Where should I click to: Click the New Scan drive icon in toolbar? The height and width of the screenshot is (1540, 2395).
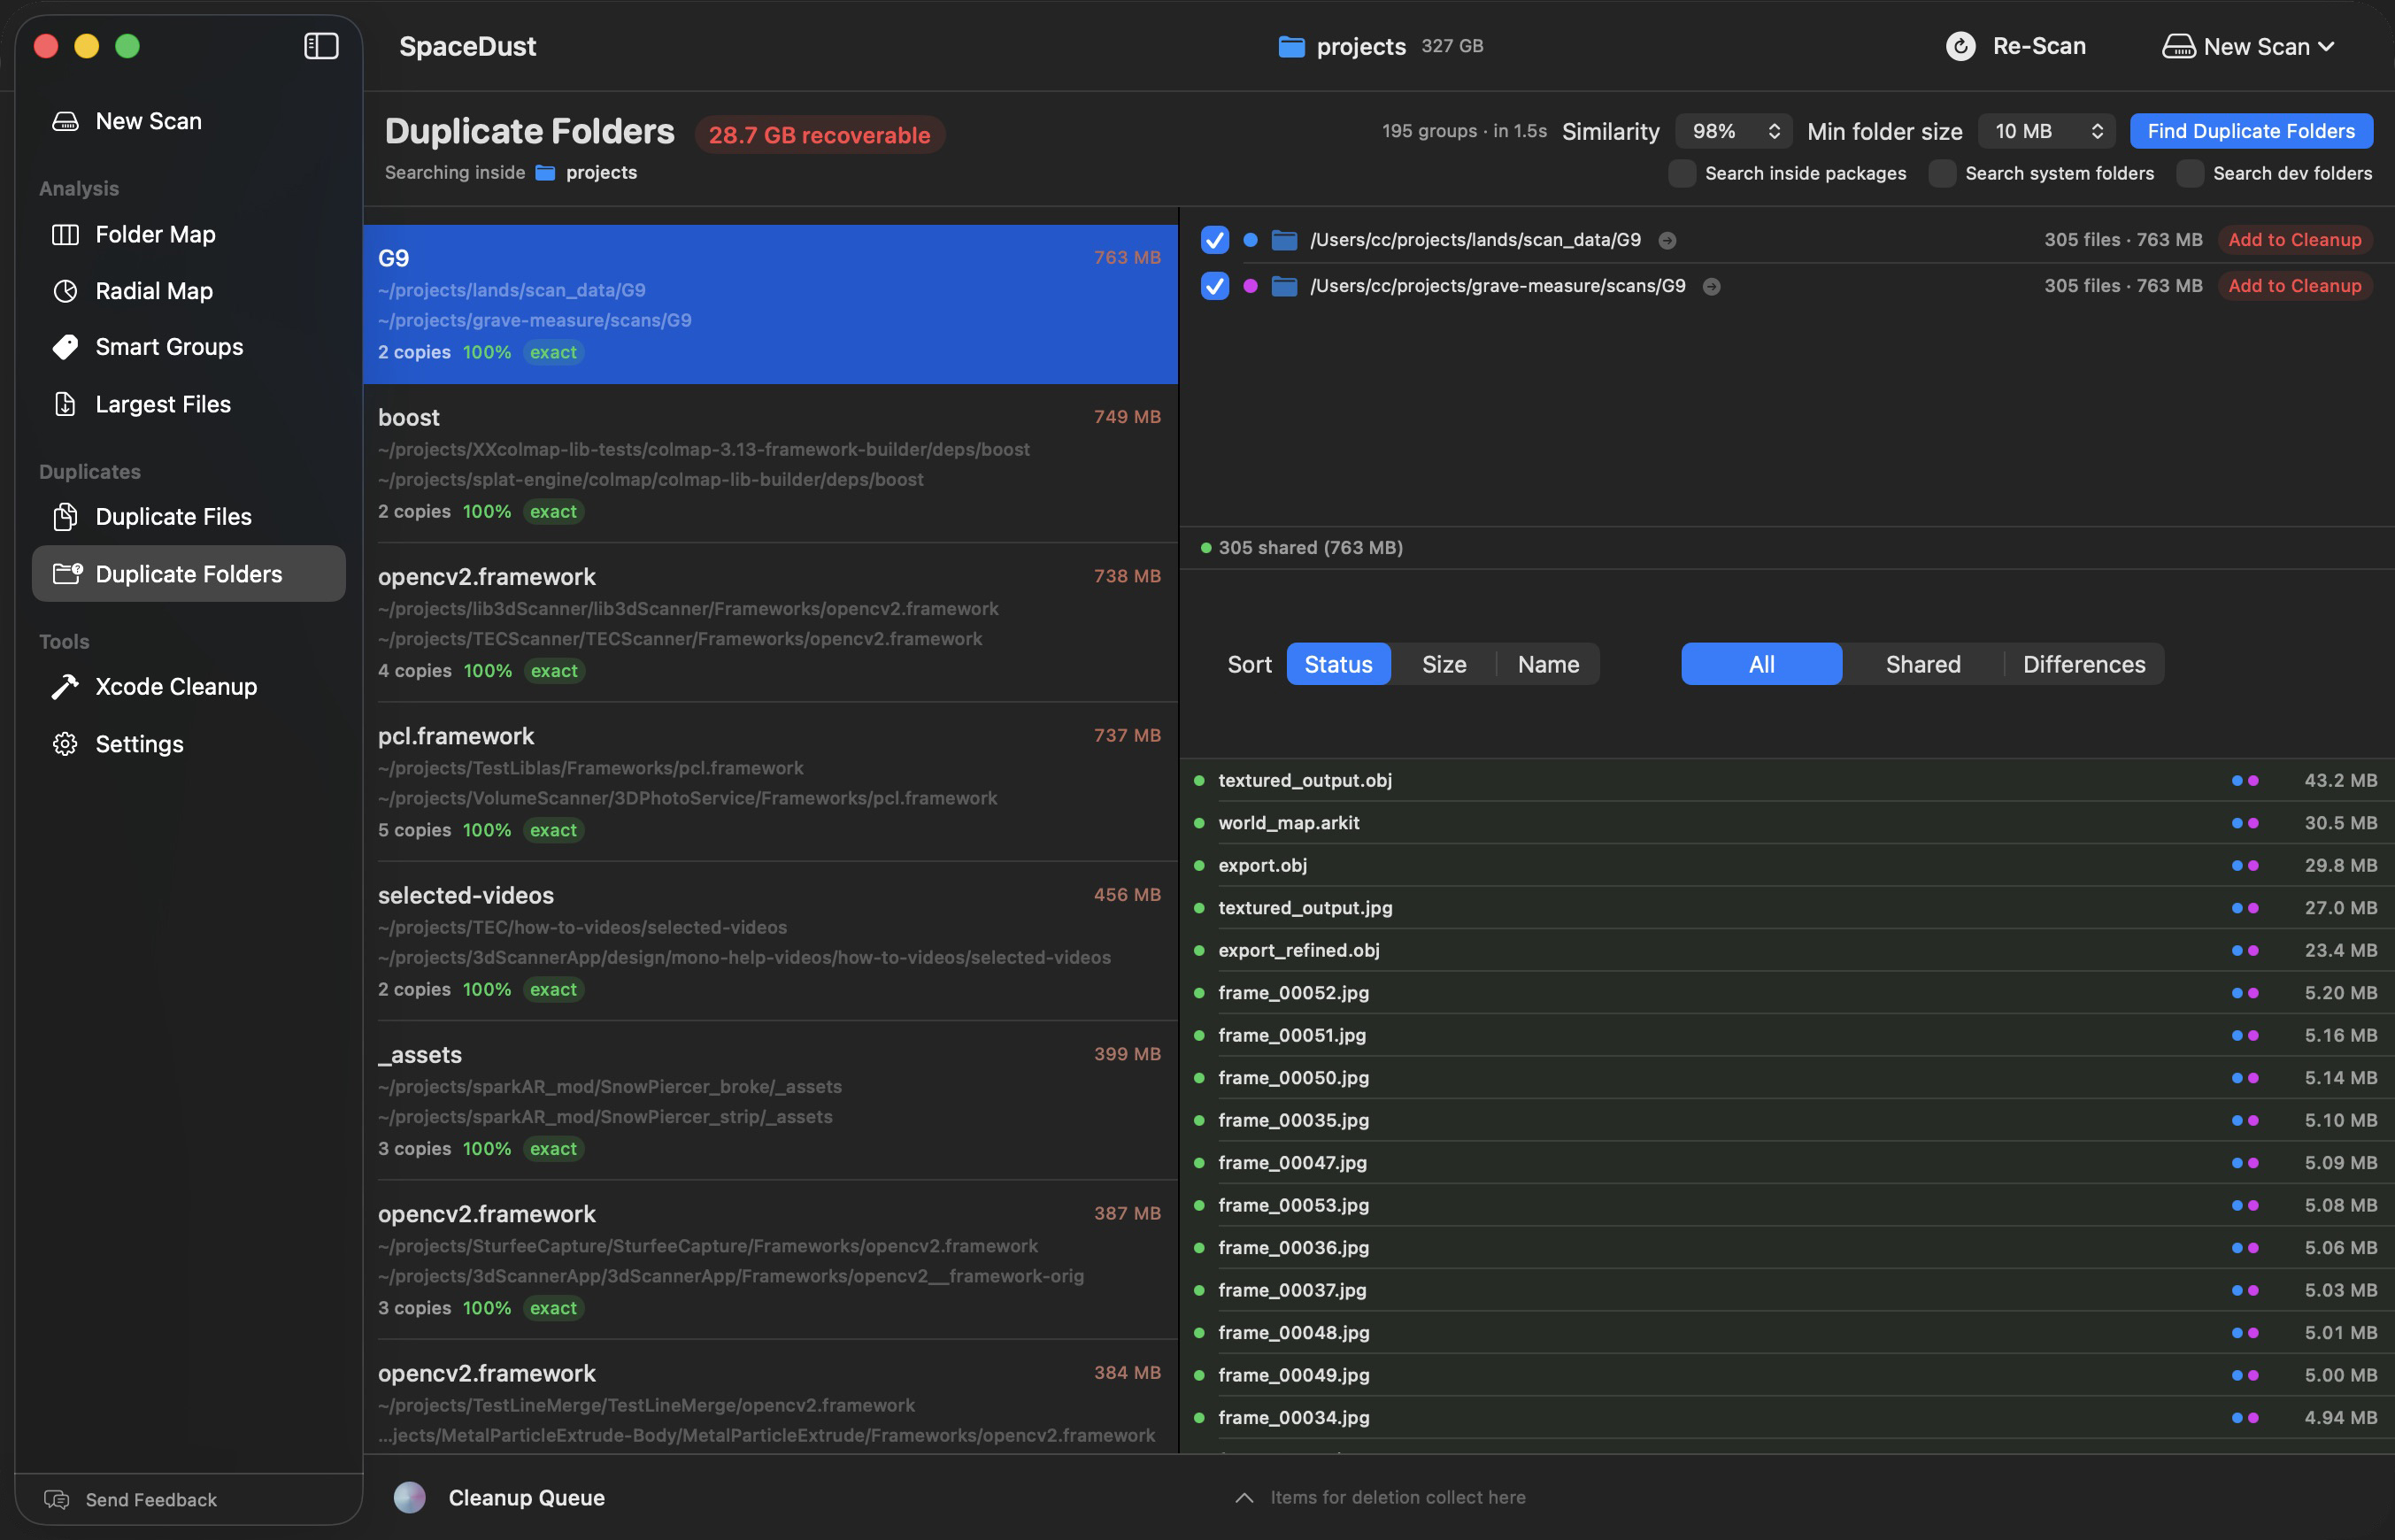[2179, 46]
